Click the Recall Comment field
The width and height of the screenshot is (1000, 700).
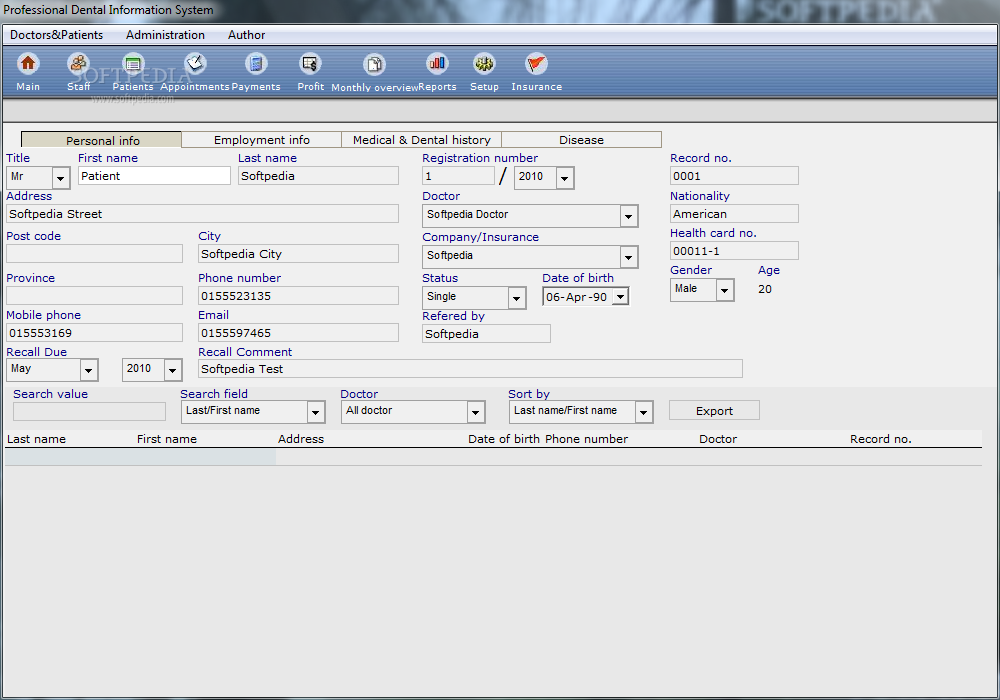coord(470,368)
